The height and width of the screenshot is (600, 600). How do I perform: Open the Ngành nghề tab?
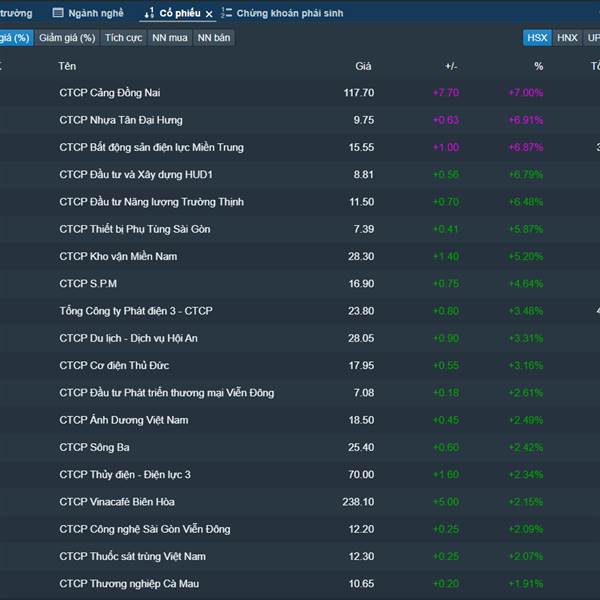click(x=88, y=13)
